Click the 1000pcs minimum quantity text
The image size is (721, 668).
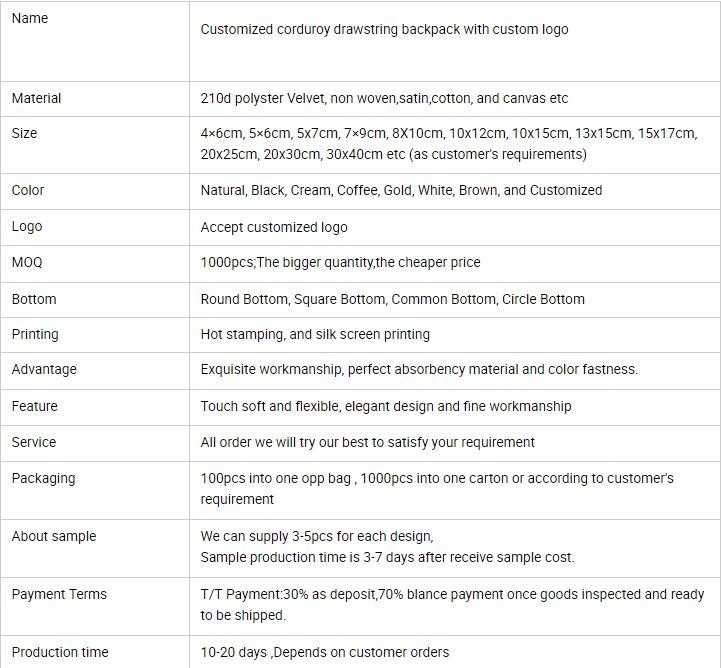(x=340, y=263)
